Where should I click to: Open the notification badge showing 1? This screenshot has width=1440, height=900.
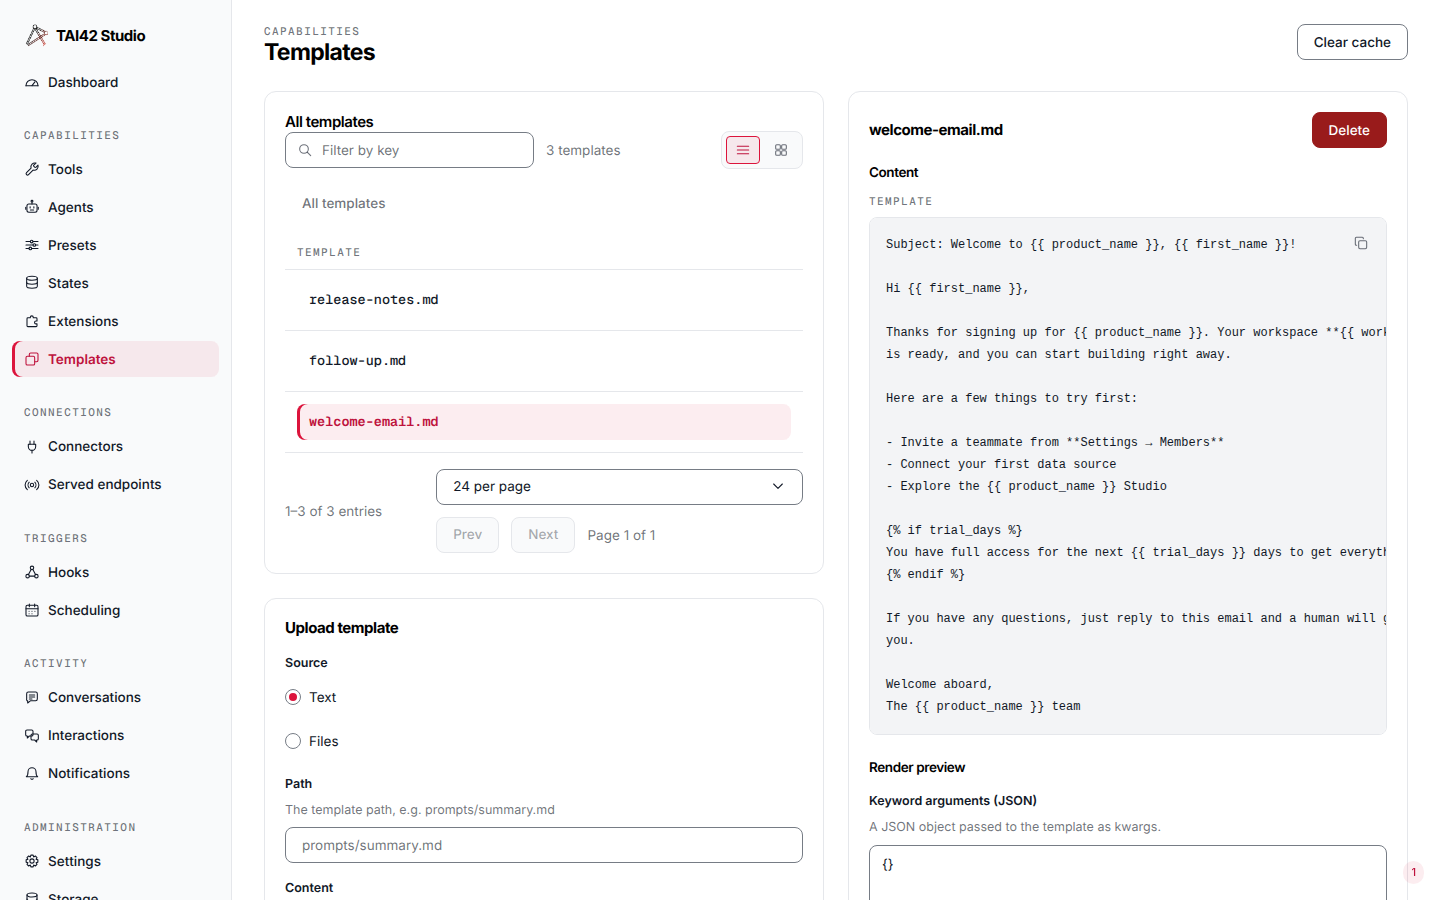coord(1413,872)
